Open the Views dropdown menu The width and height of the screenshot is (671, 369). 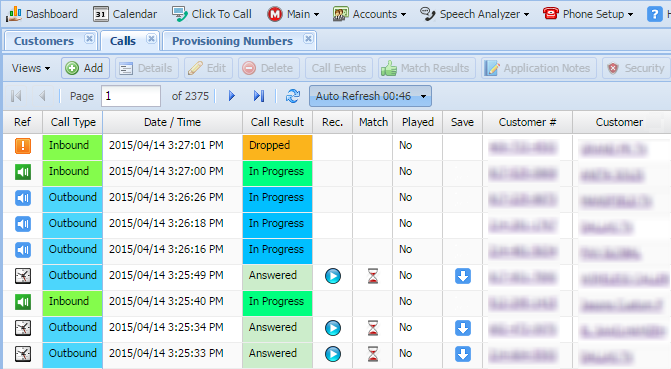[x=31, y=68]
